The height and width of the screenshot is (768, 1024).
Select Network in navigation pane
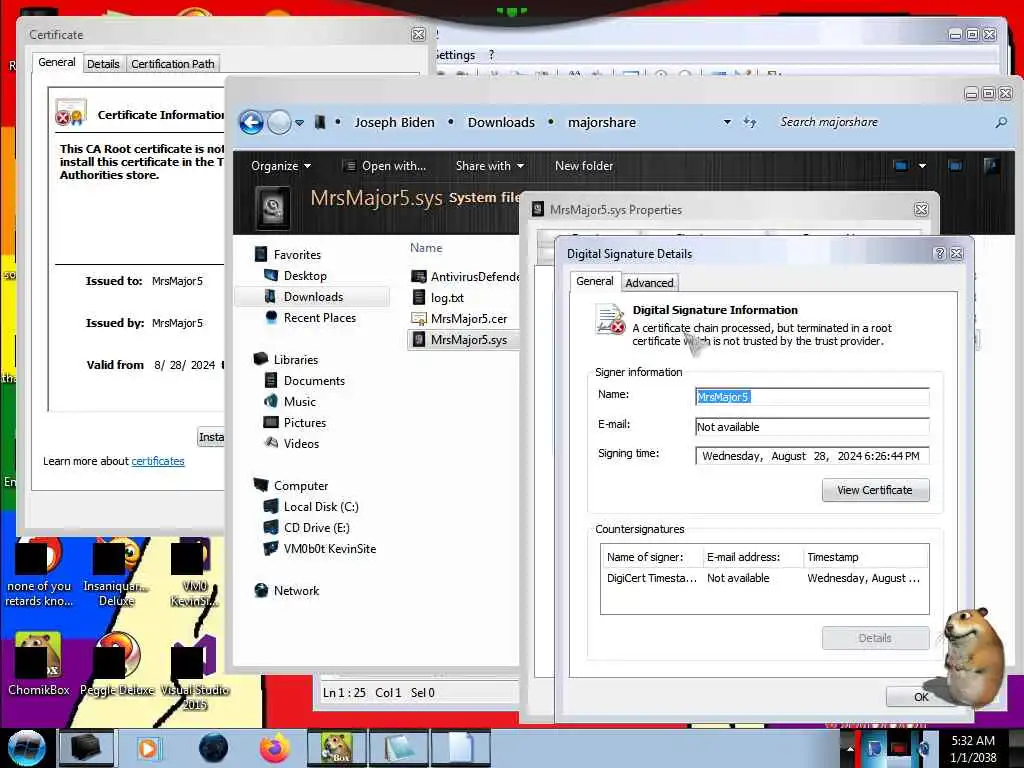296,590
